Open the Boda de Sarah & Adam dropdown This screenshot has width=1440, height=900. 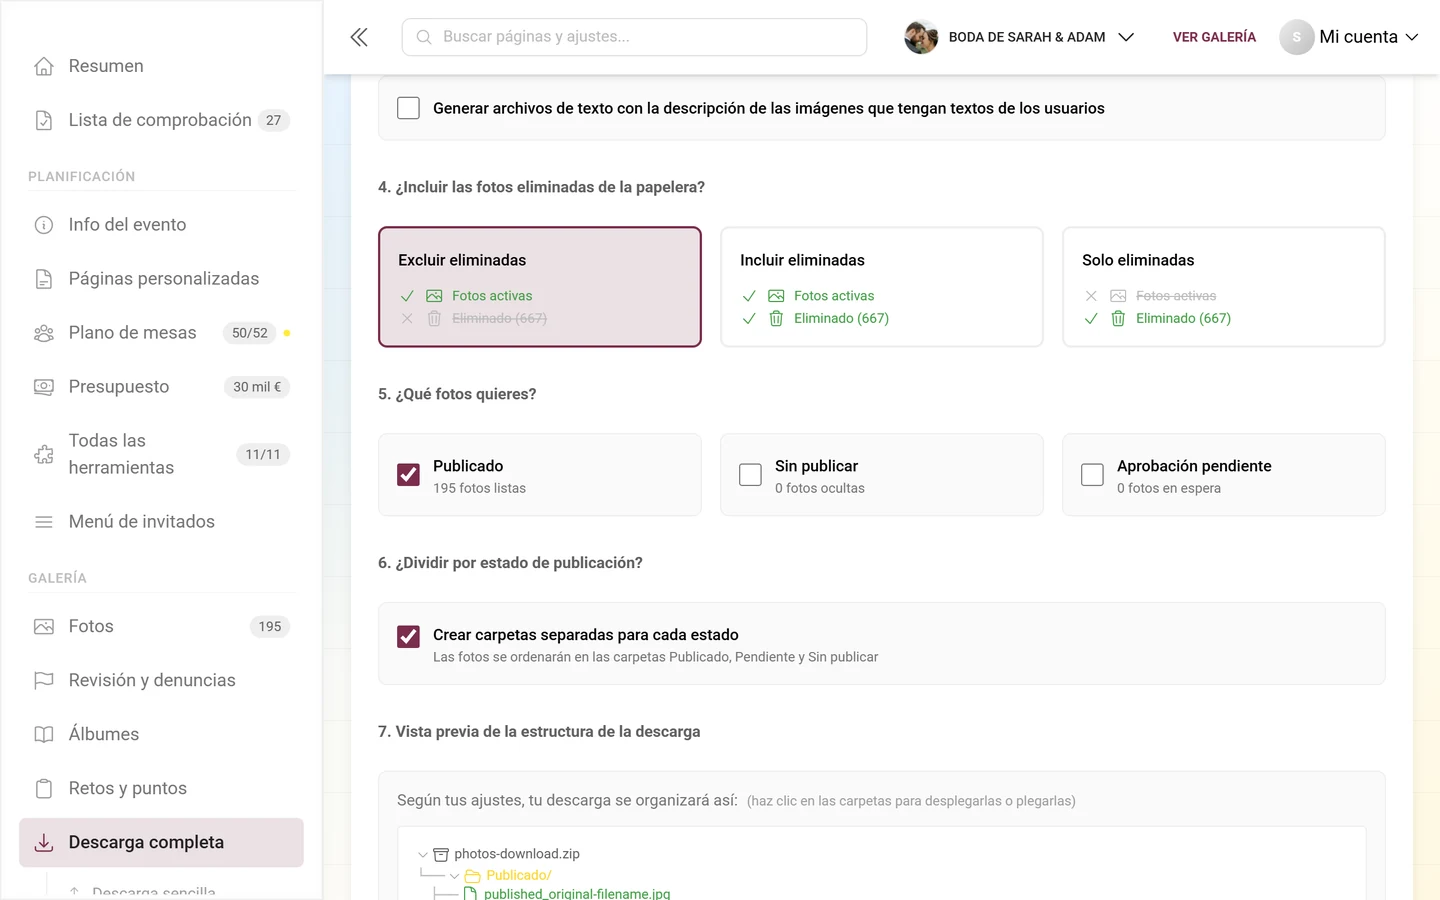pos(1020,37)
